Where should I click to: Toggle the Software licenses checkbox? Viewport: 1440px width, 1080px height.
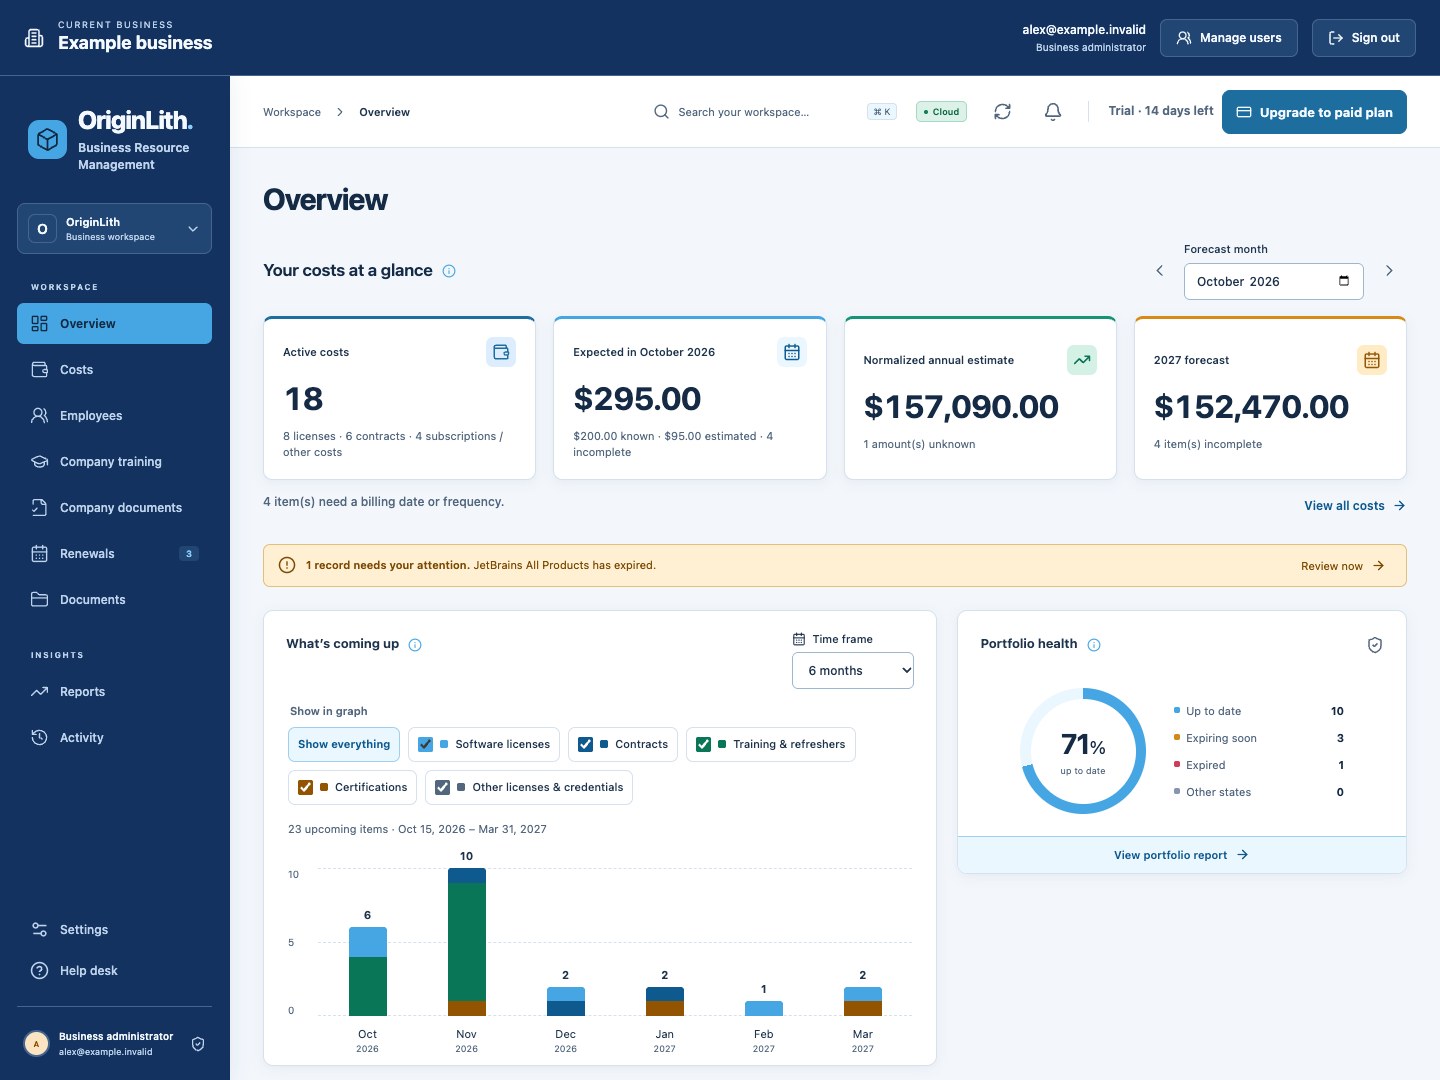tap(426, 744)
